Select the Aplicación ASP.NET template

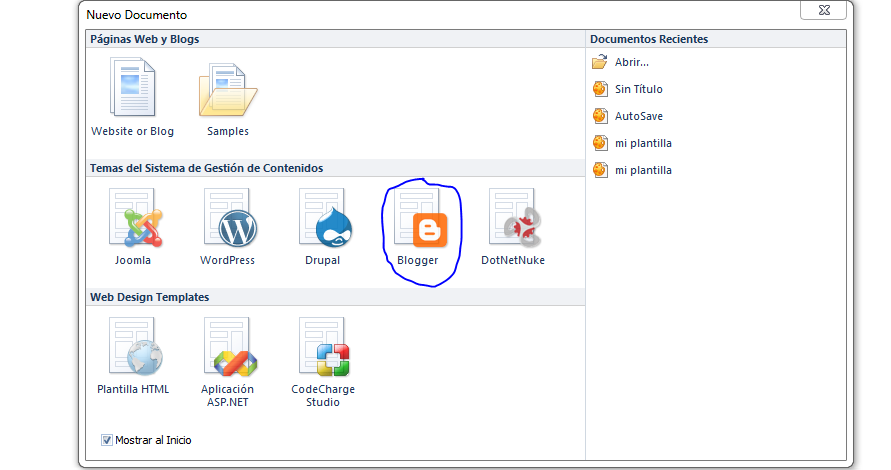pyautogui.click(x=227, y=362)
